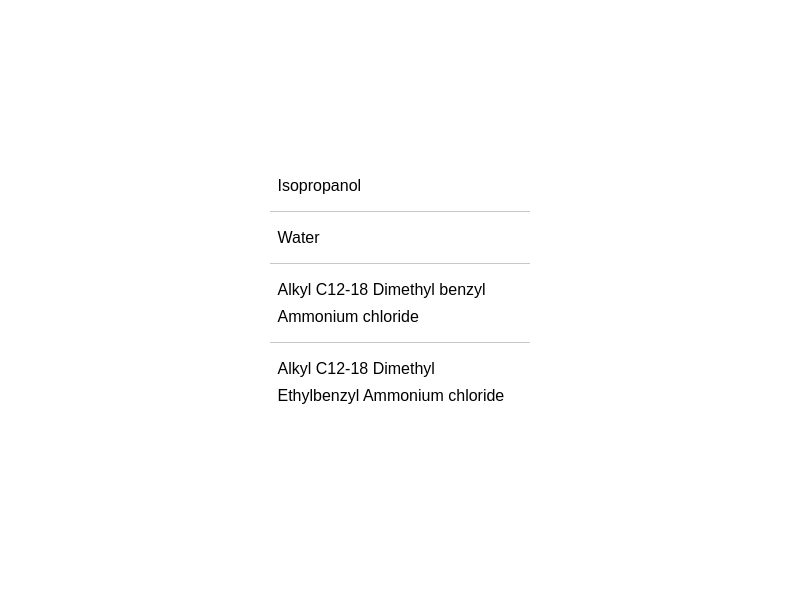Click the line 'Alkyl C12-18 Dimethyl benzyl'
Viewport: 800px width, 600px height.
click(381, 290)
